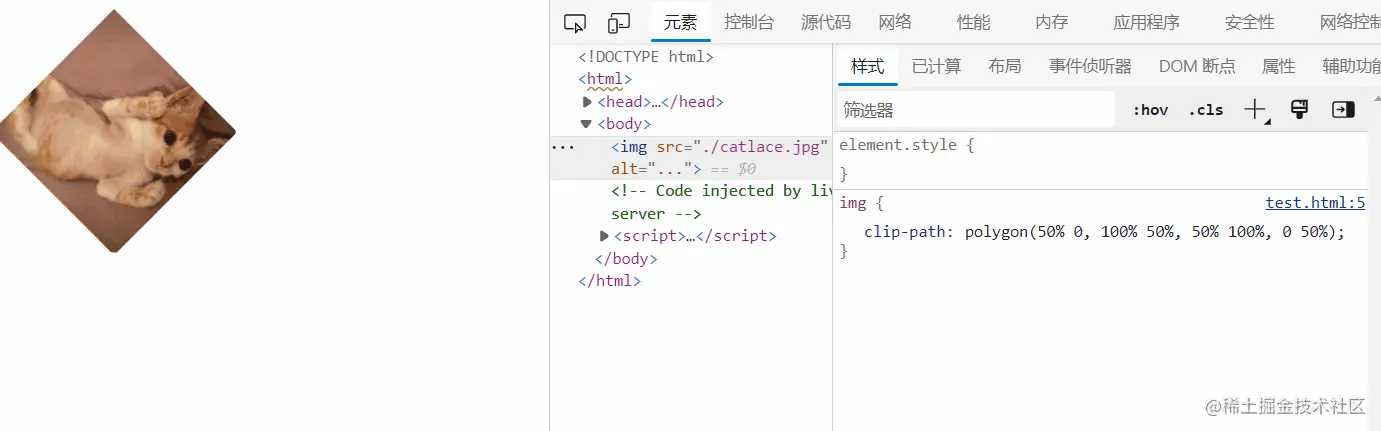This screenshot has width=1381, height=431.
Task: Open the 安全性 tab
Action: [1250, 22]
